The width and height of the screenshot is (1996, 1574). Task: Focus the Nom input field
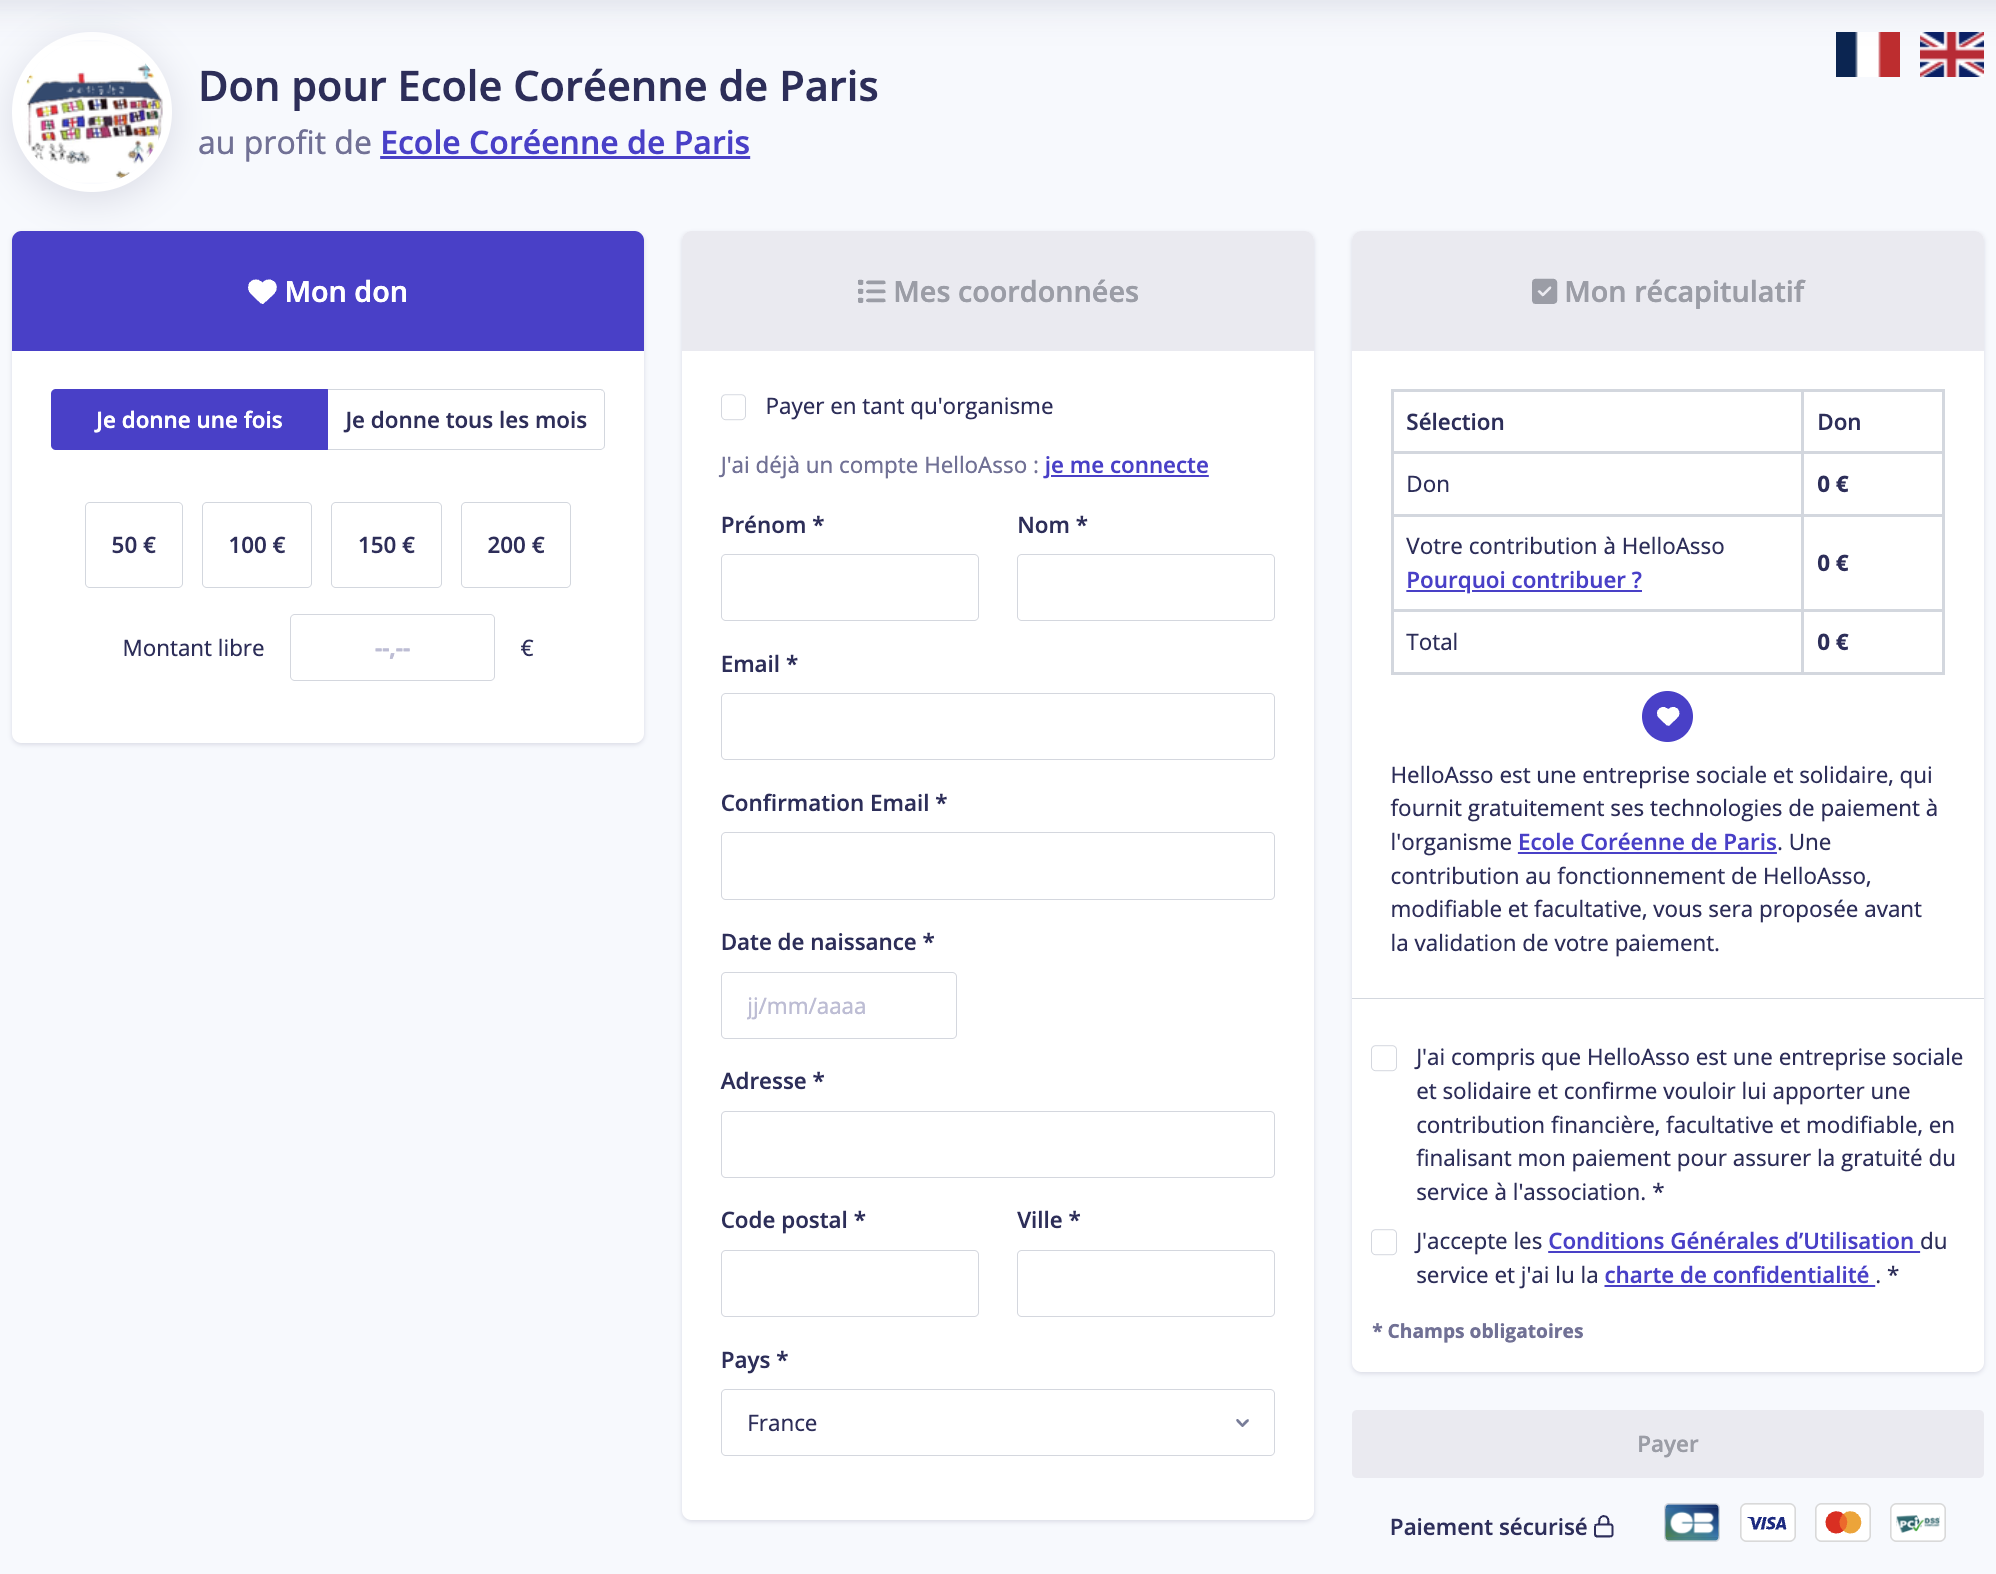1146,587
